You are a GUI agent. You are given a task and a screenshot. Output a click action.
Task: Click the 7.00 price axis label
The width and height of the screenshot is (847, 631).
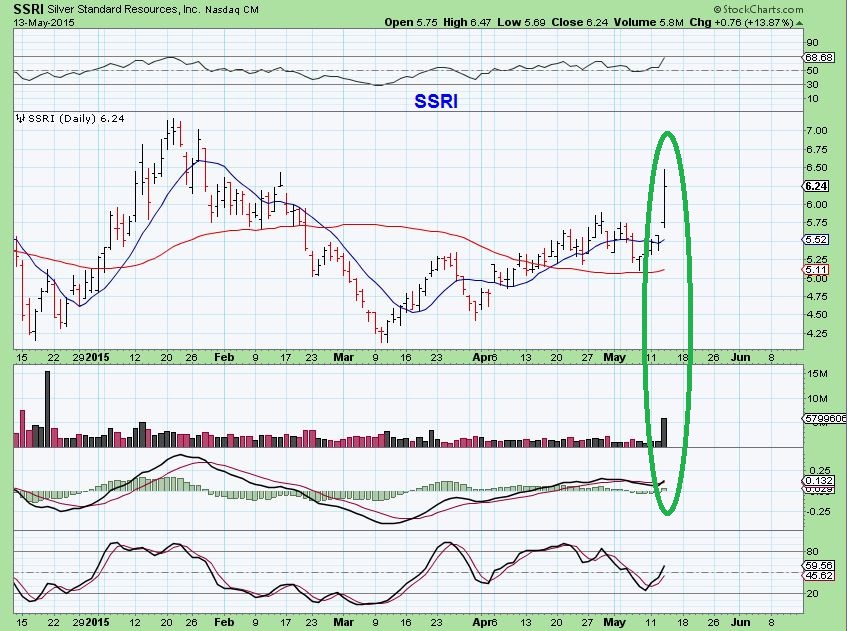pyautogui.click(x=816, y=130)
